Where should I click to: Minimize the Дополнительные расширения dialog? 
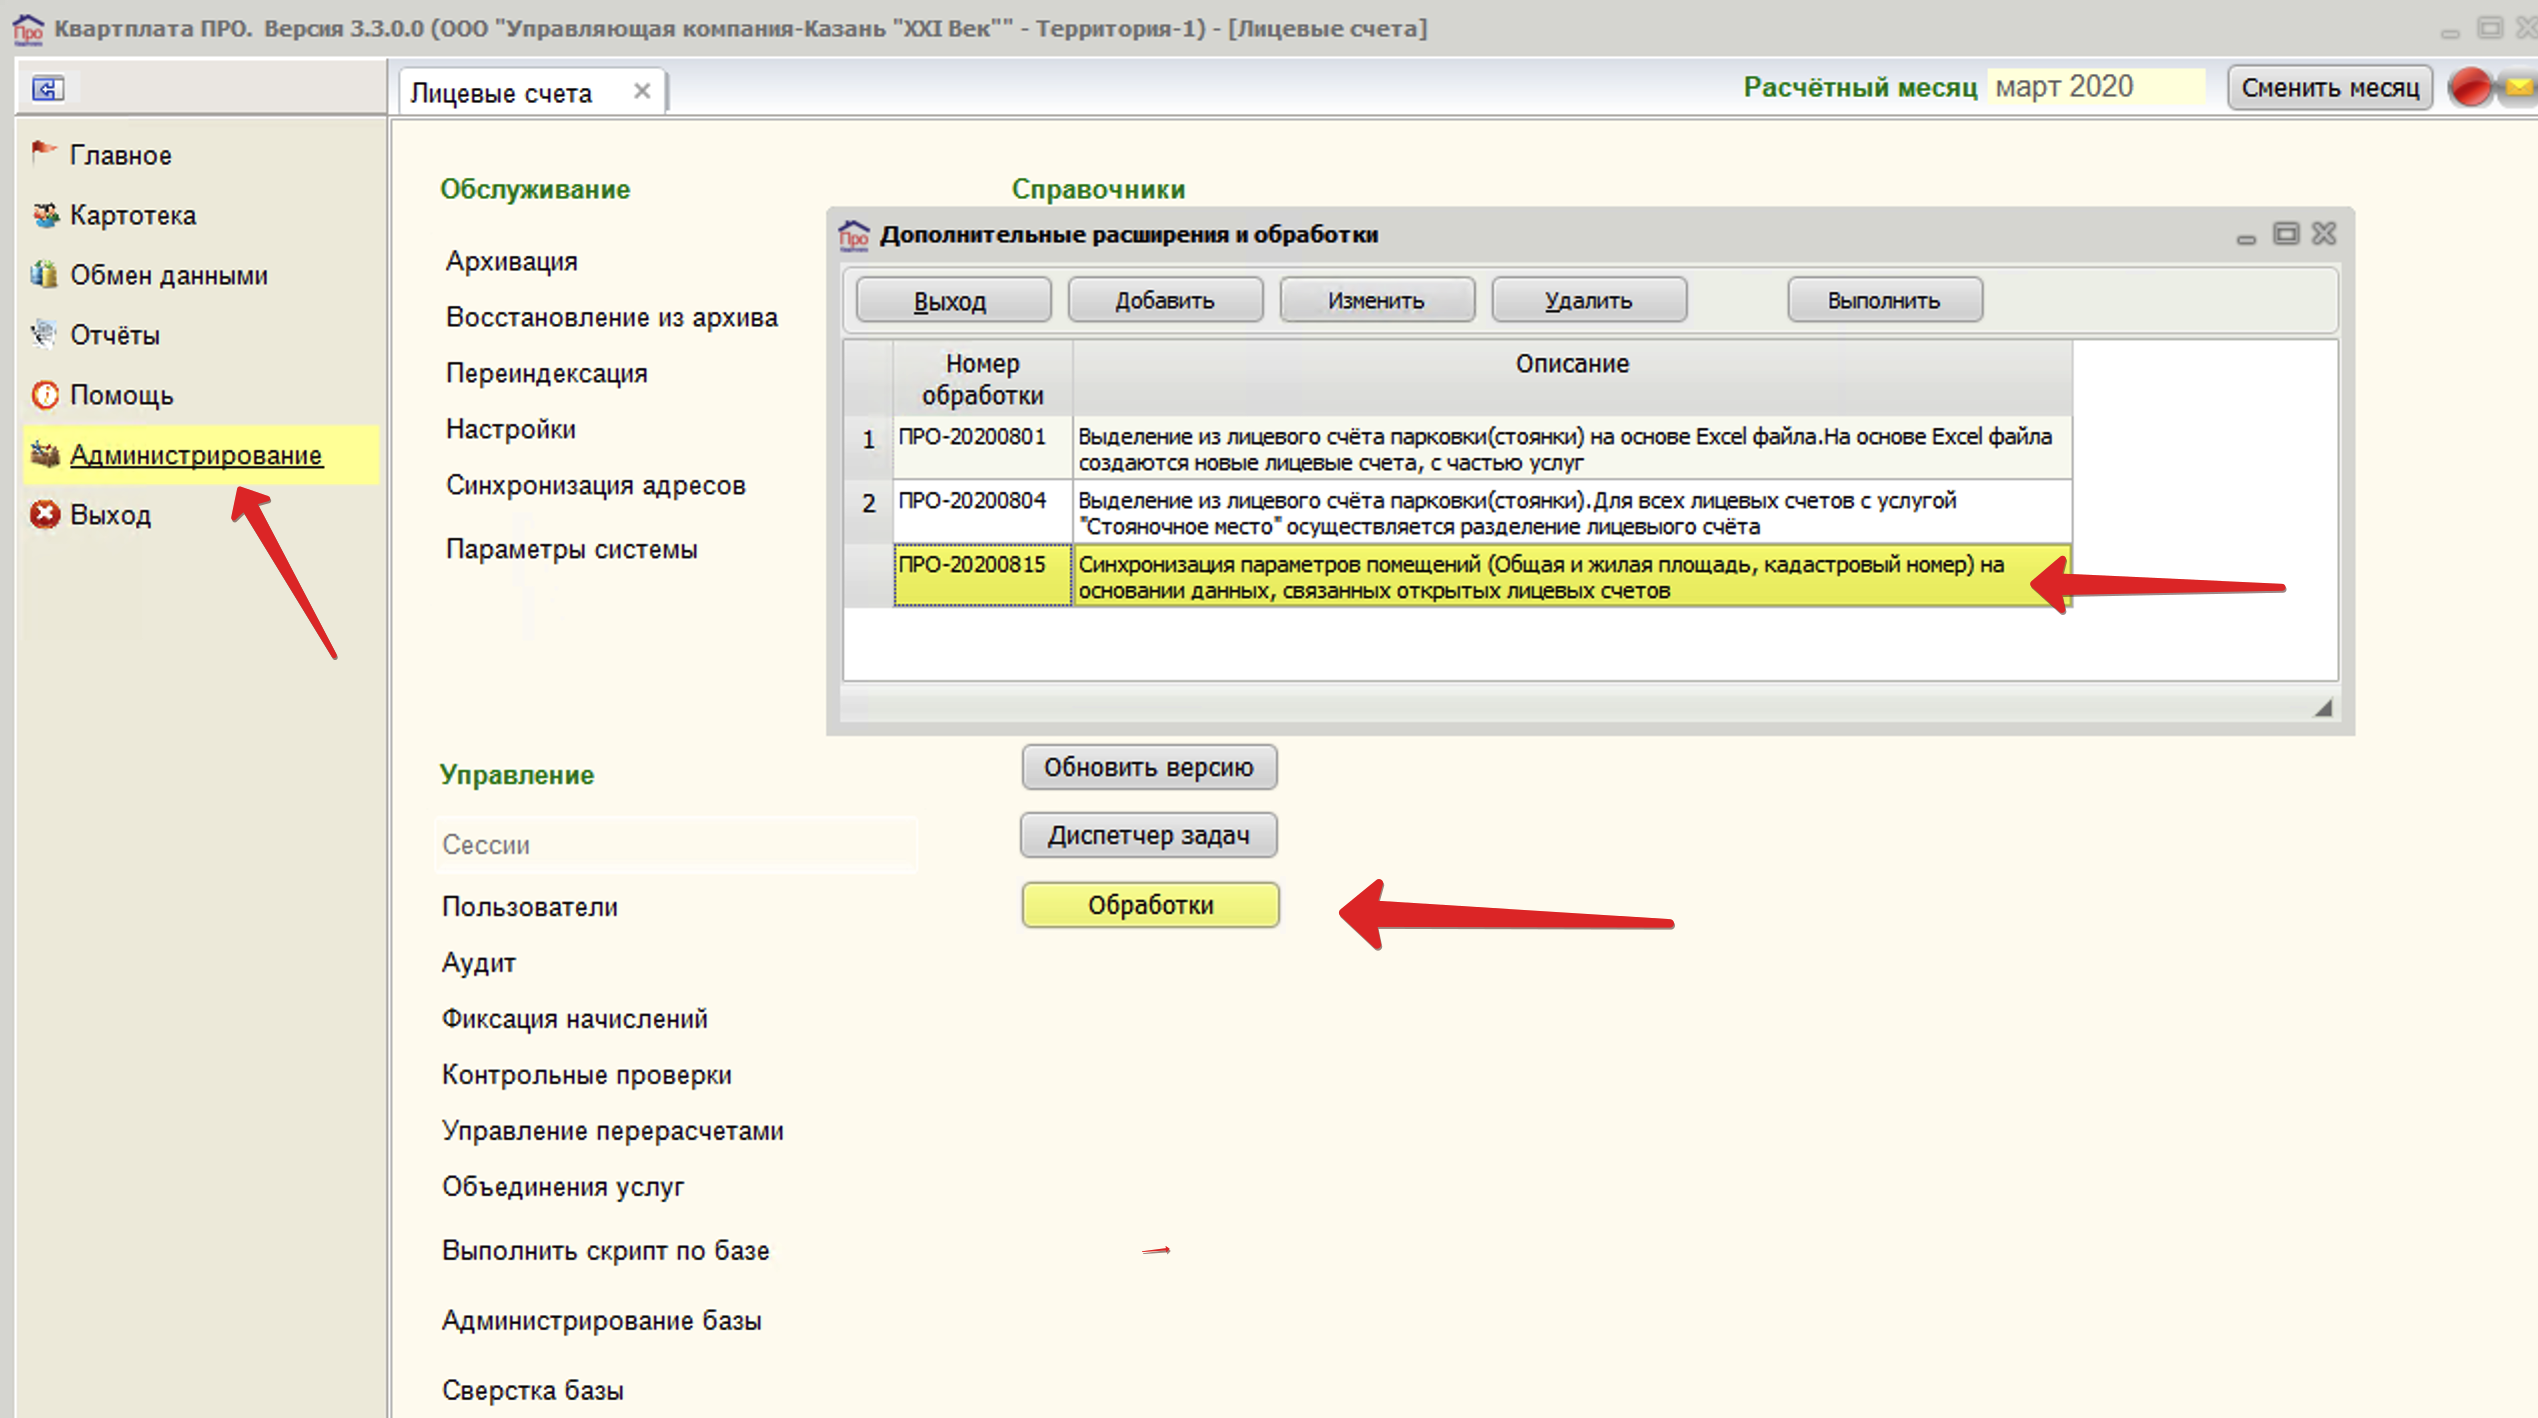point(2246,238)
